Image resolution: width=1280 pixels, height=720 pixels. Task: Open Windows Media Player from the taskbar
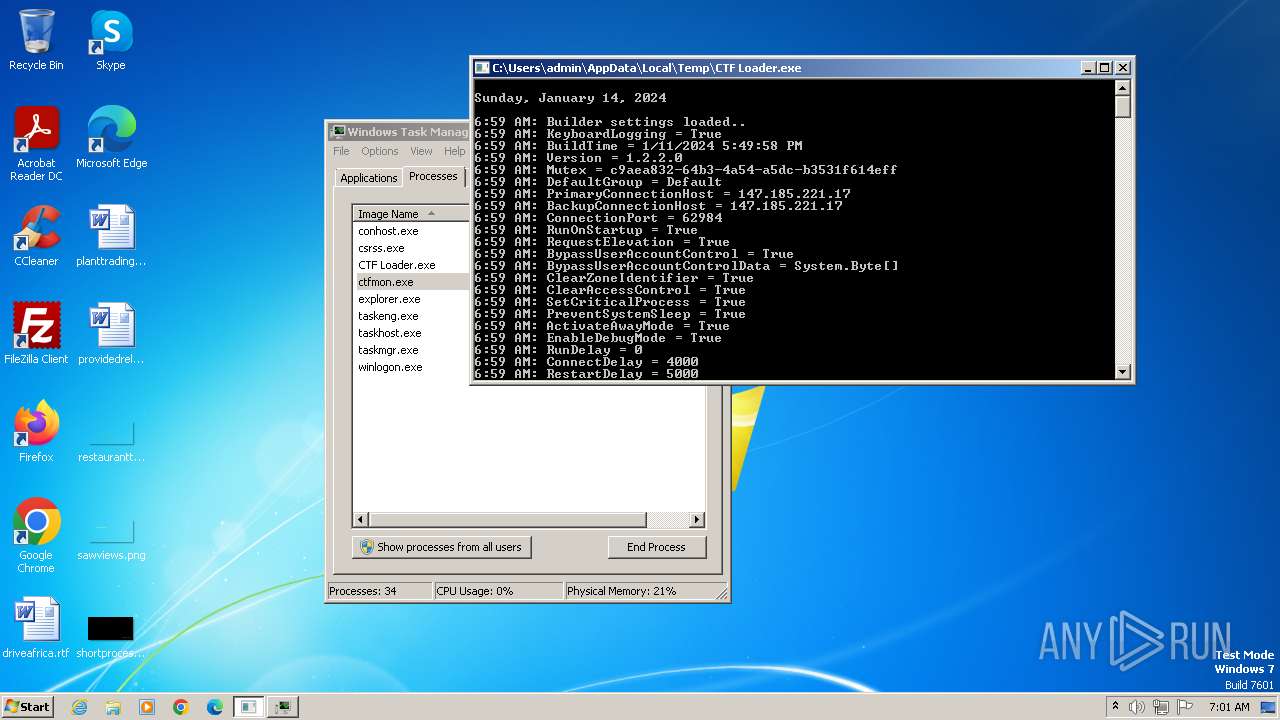(147, 707)
